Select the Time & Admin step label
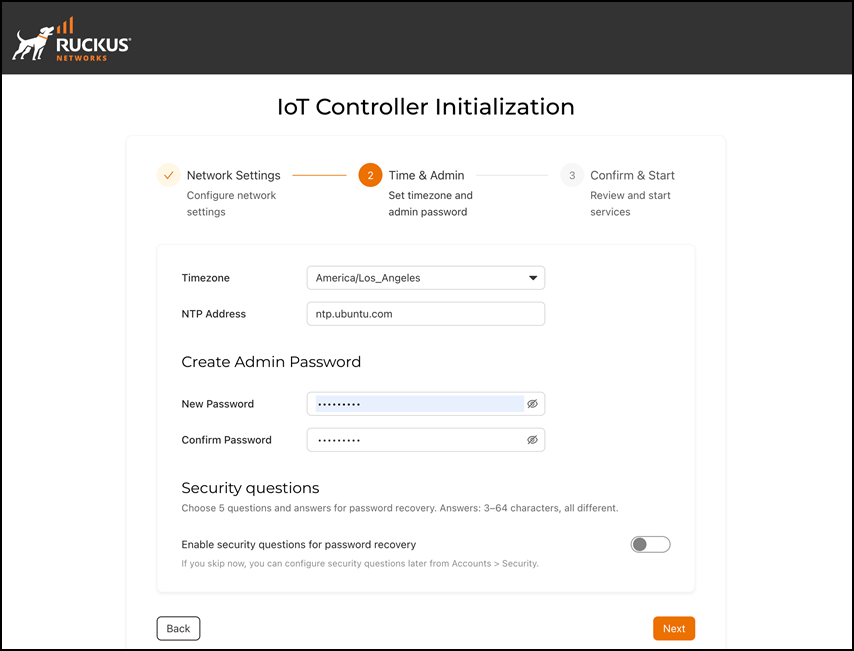 pos(426,175)
